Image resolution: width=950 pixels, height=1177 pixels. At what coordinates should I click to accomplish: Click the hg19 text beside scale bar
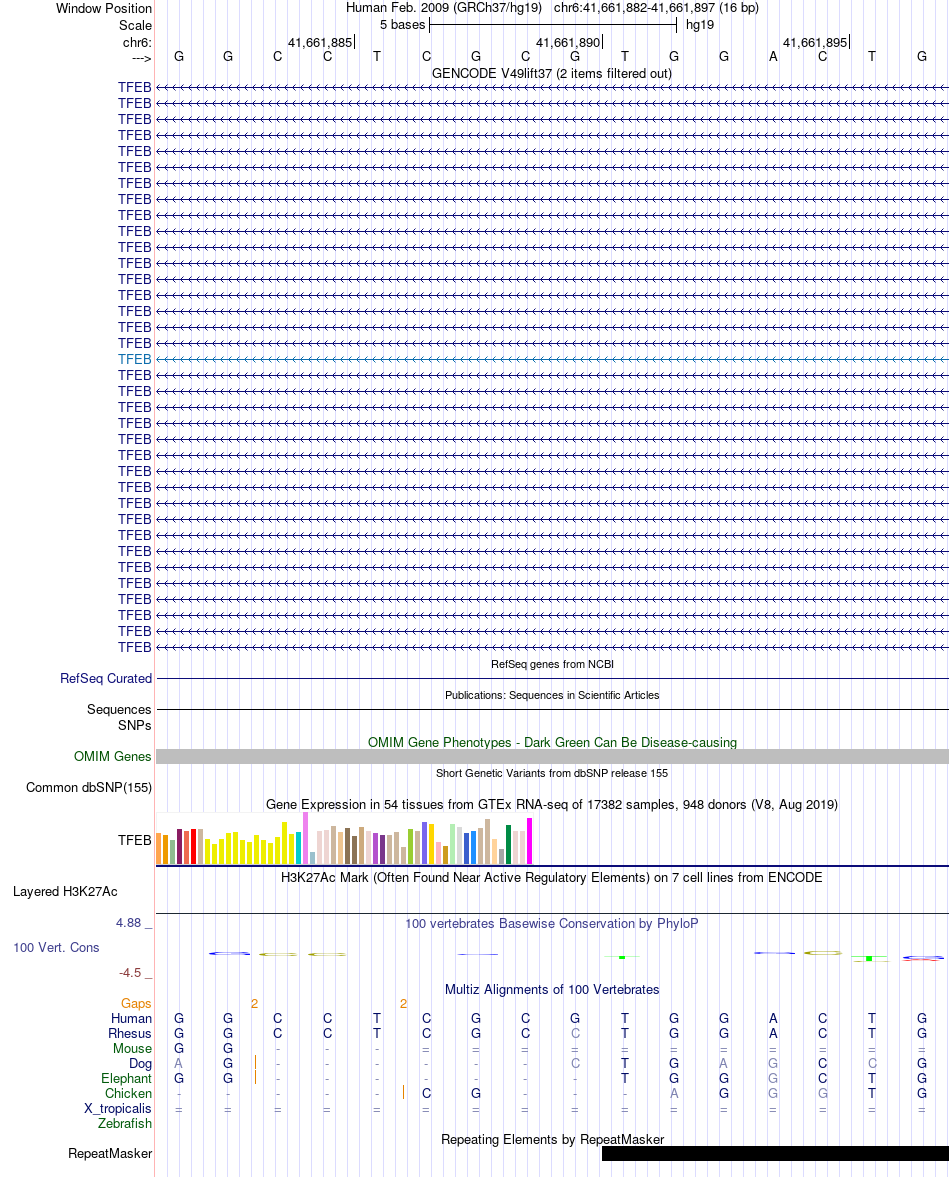[x=699, y=25]
